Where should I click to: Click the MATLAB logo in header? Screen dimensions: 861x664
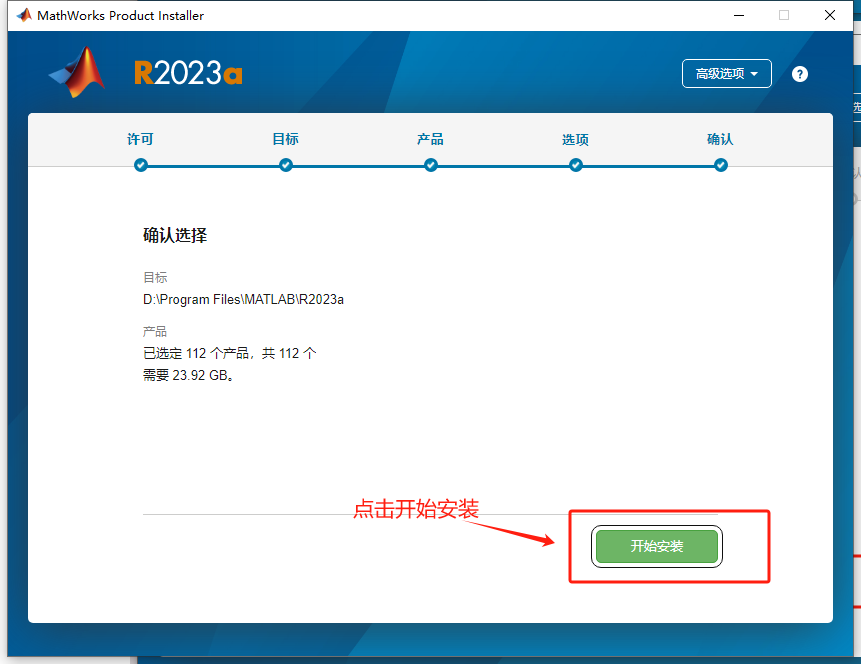(x=77, y=72)
